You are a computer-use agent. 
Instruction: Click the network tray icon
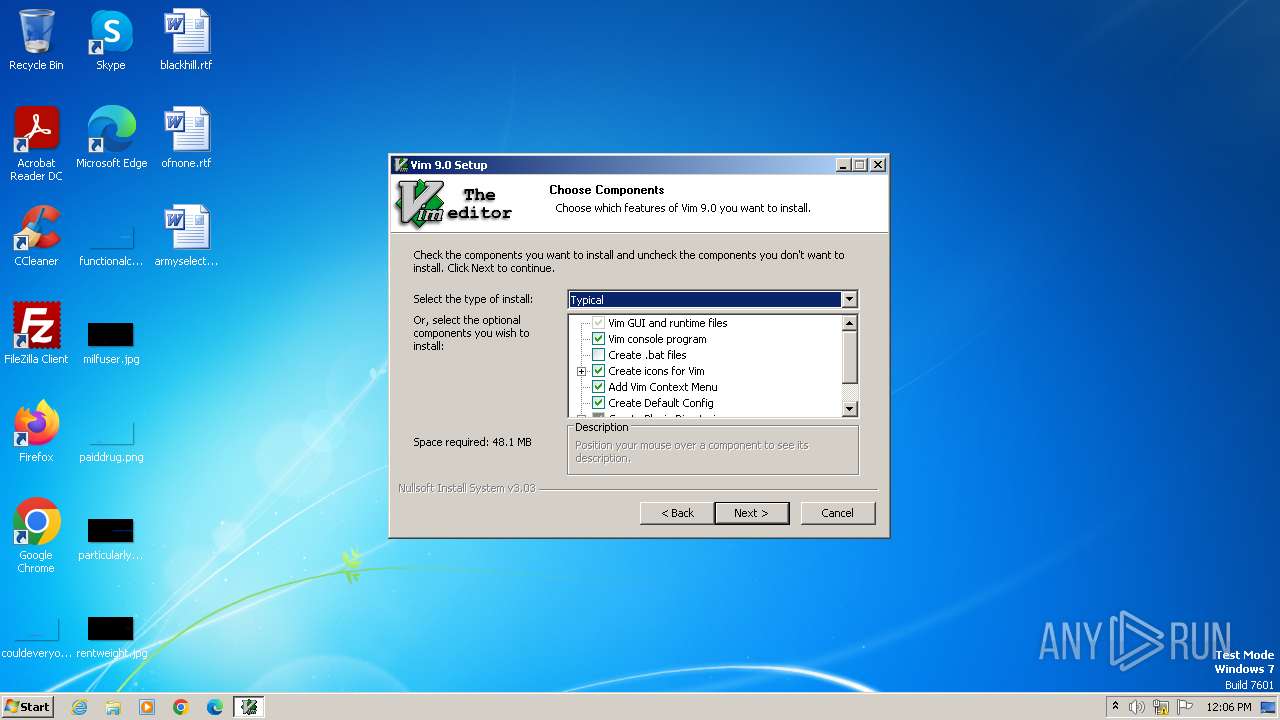[1161, 707]
